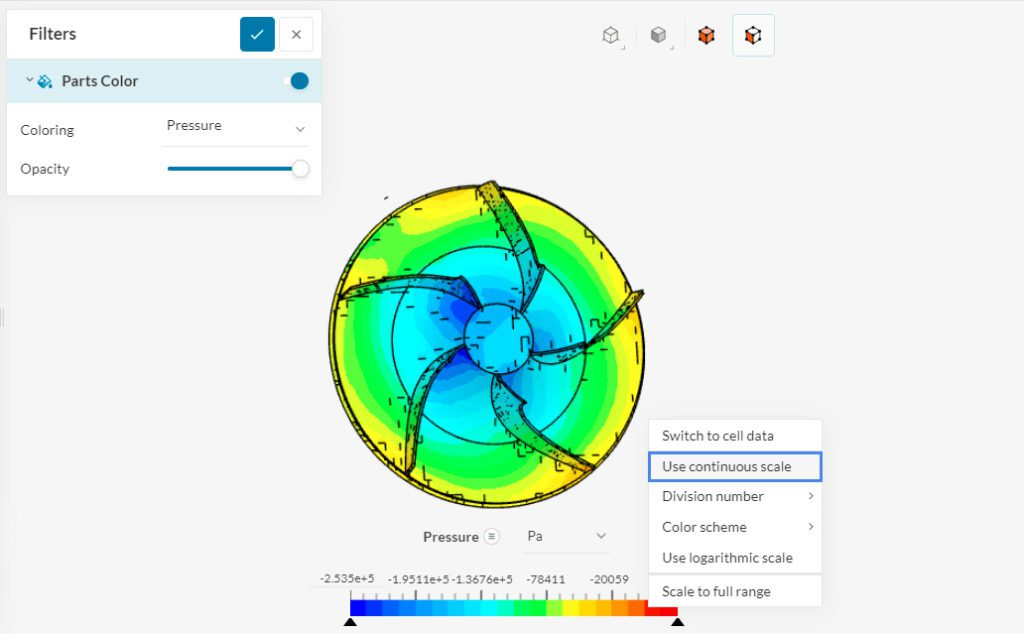1024x634 pixels.
Task: Click the lower range marker under the colorbar
Action: 351,621
